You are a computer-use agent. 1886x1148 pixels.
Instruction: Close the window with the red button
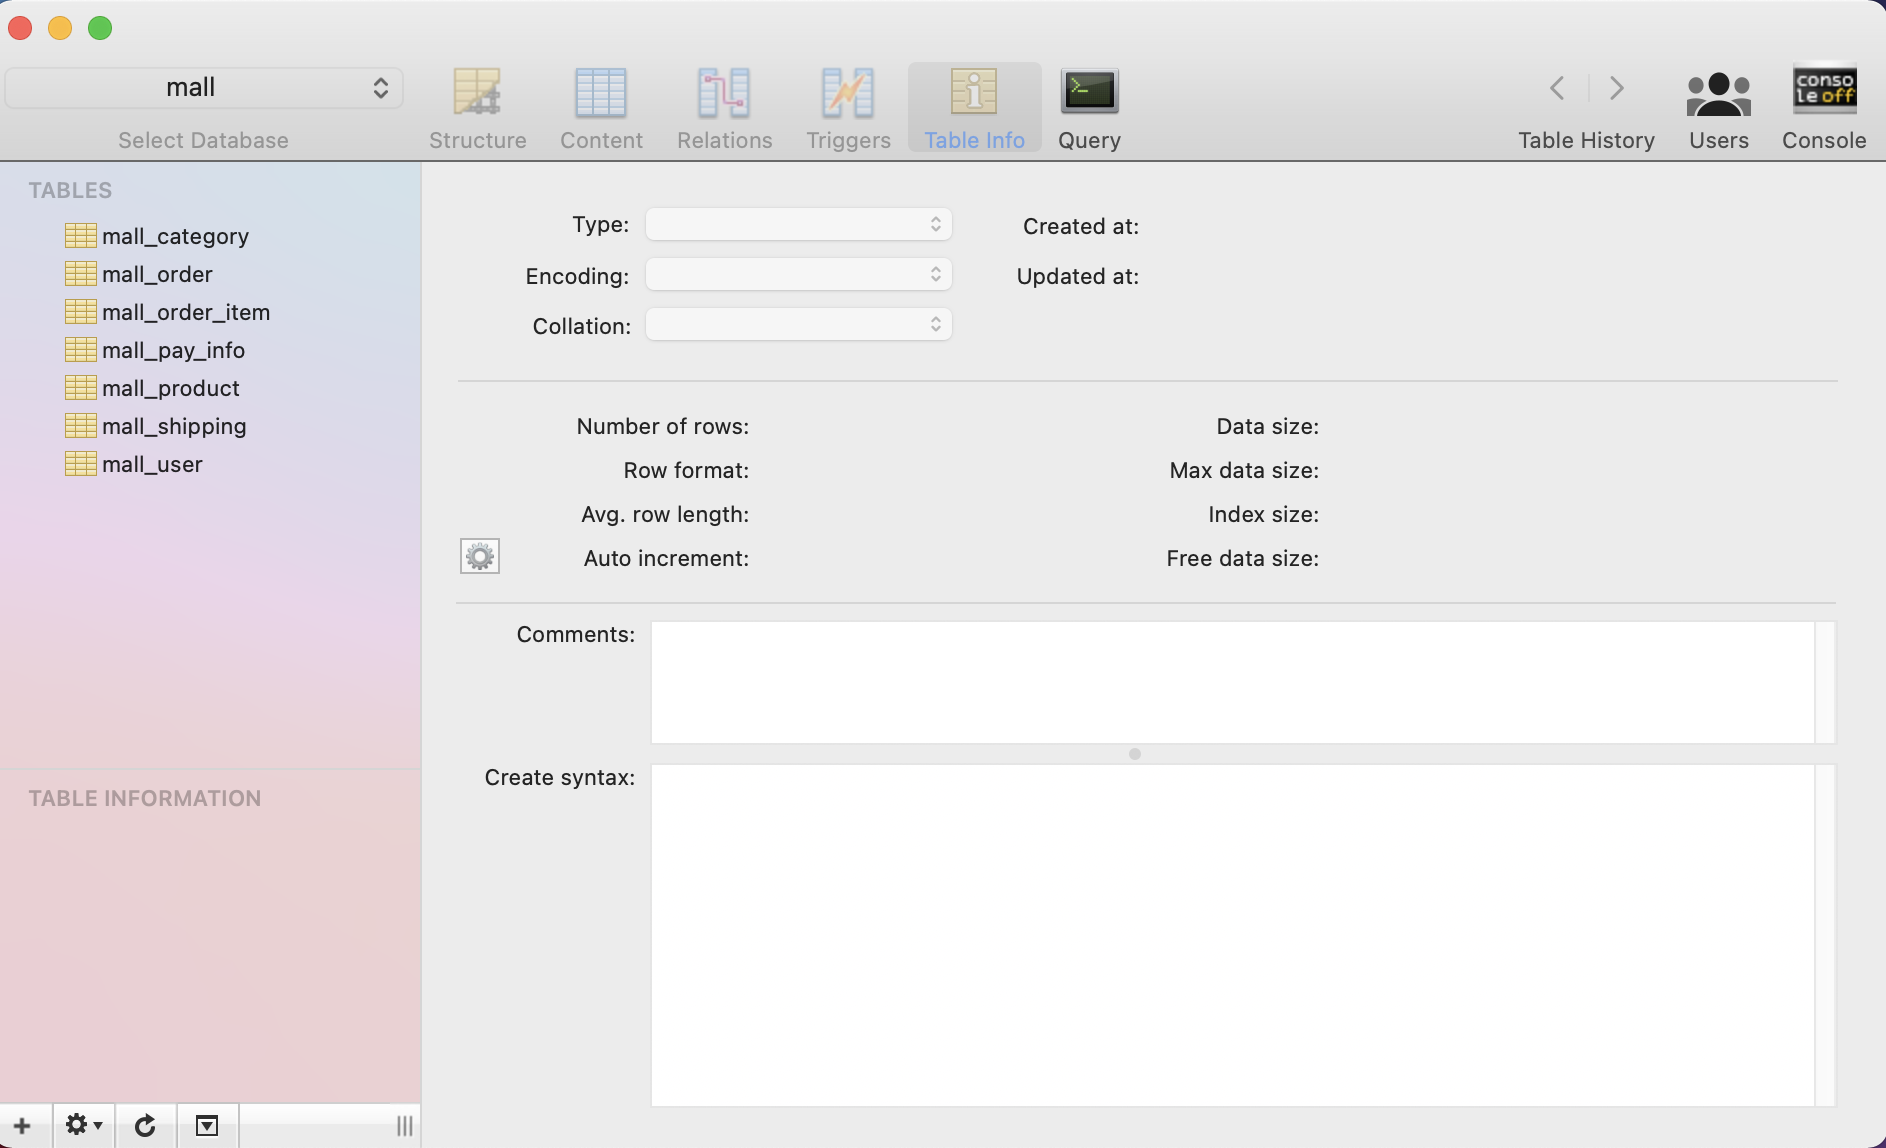(20, 28)
